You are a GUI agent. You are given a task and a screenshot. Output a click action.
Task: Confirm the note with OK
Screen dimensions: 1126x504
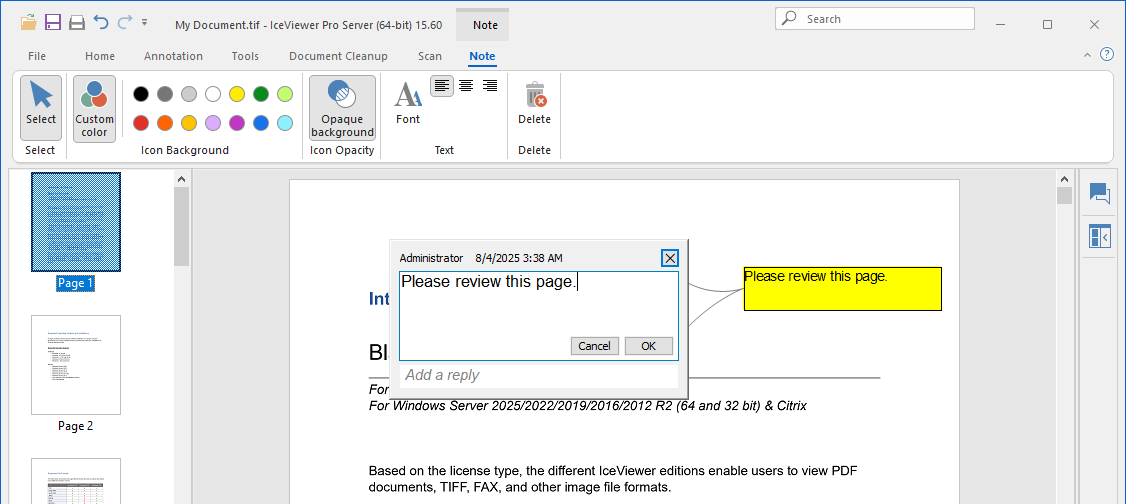pos(648,346)
